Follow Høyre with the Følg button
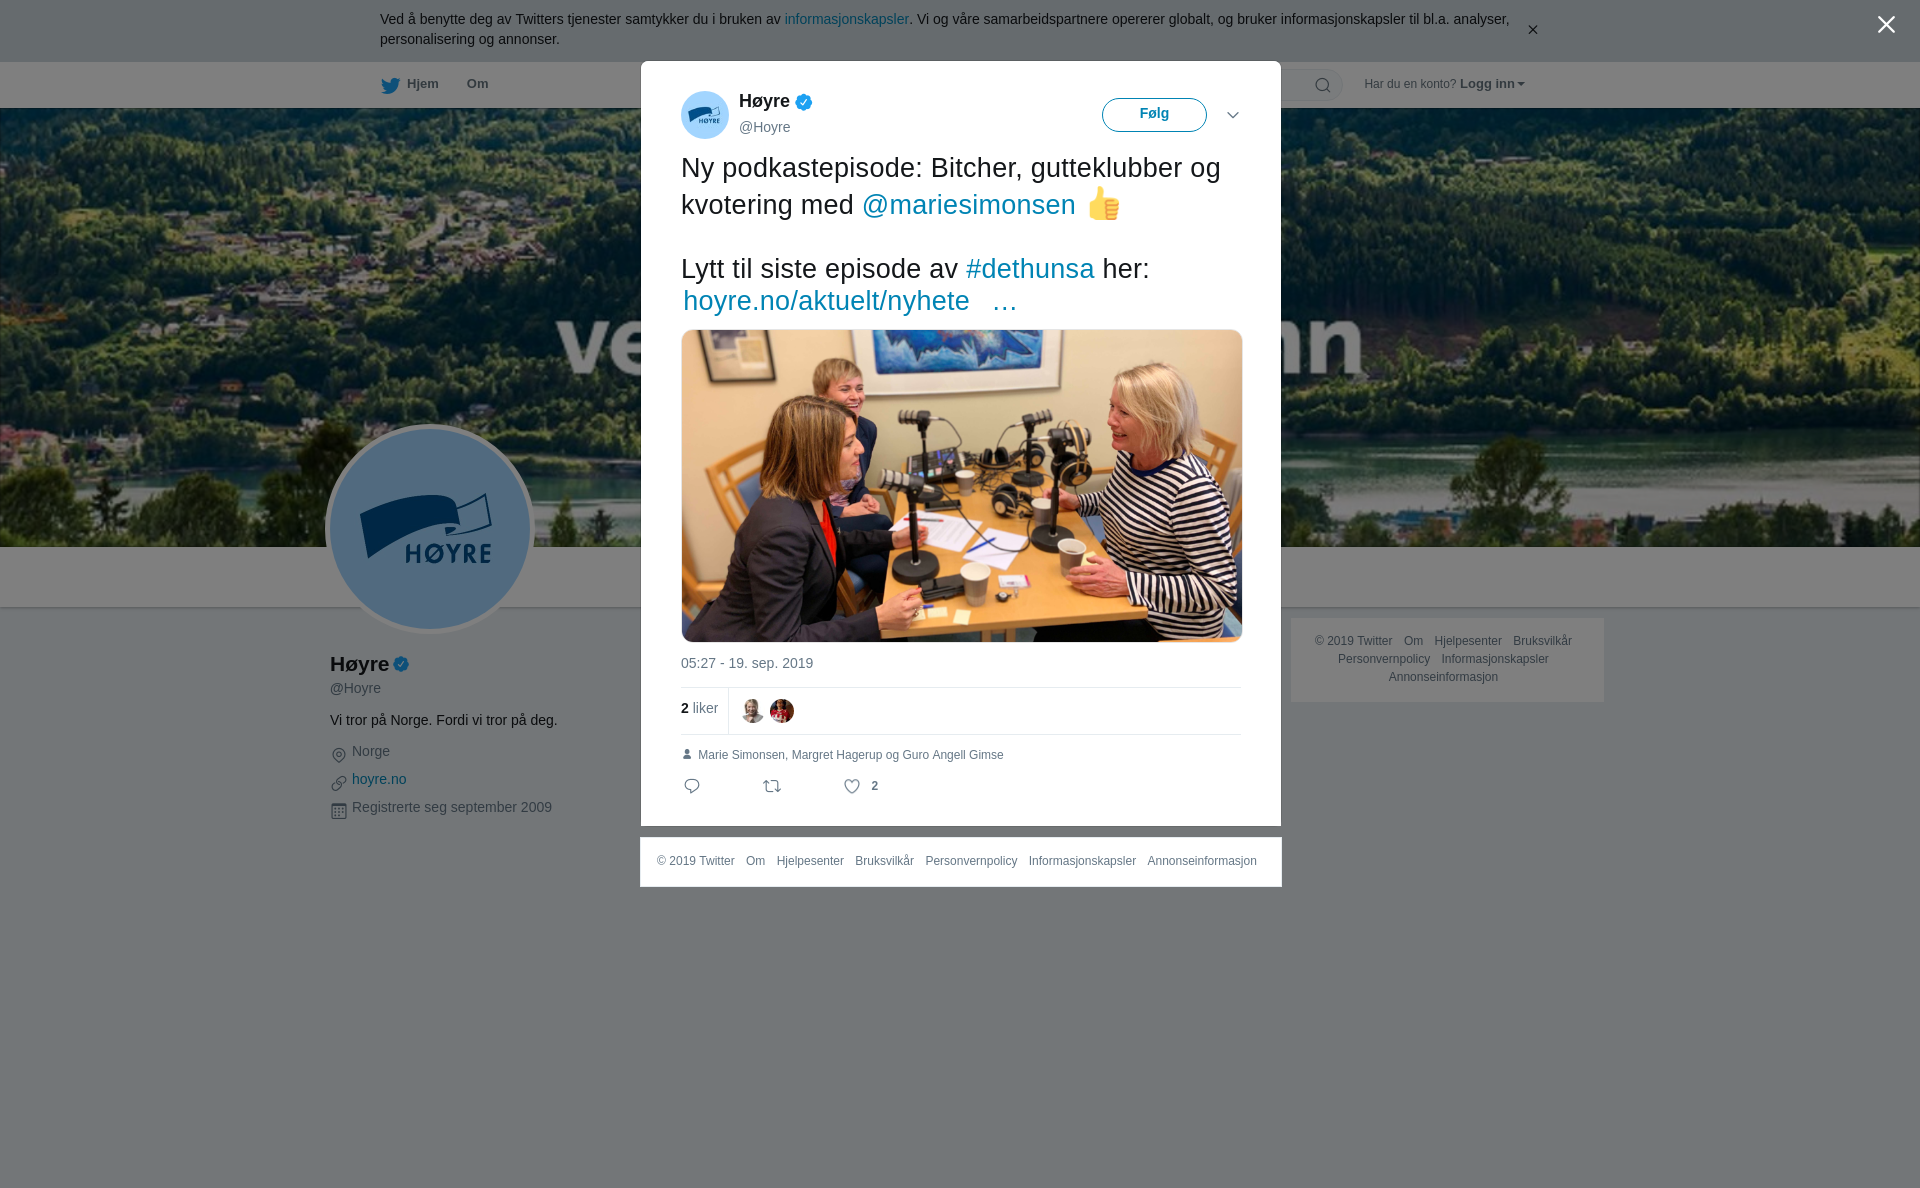The height and width of the screenshot is (1188, 1920). 1154,115
